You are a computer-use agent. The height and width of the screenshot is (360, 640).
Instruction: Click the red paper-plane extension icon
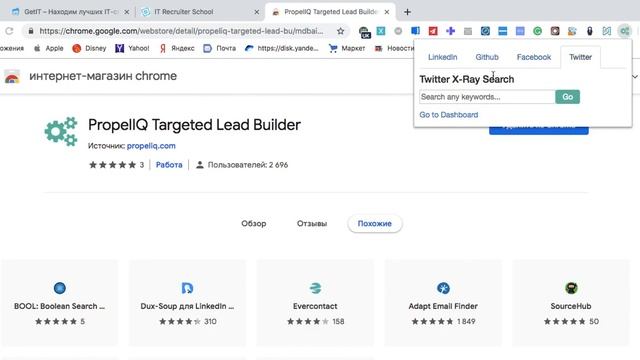point(433,31)
